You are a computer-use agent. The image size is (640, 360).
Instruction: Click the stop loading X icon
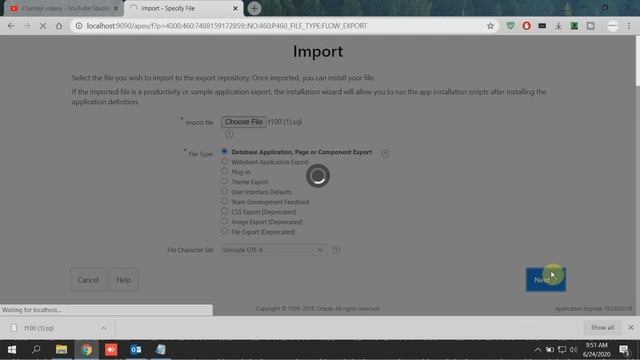point(43,26)
